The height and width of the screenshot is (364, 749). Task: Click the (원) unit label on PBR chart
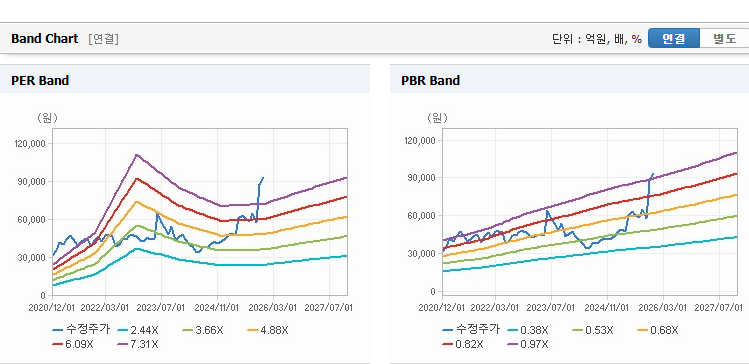tap(438, 118)
